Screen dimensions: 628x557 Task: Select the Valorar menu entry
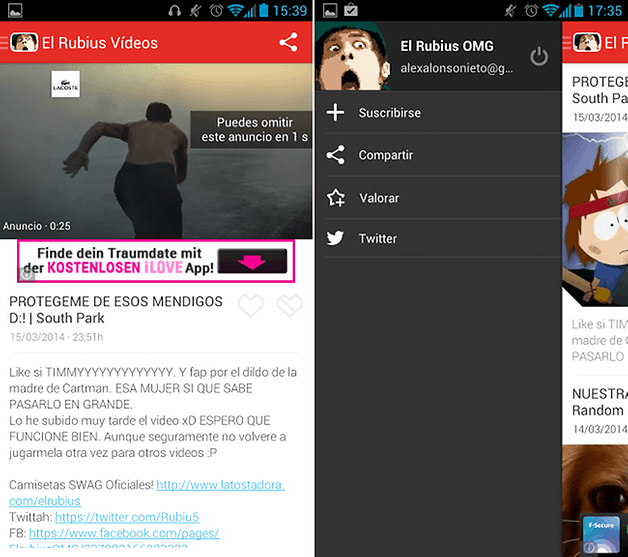438,198
